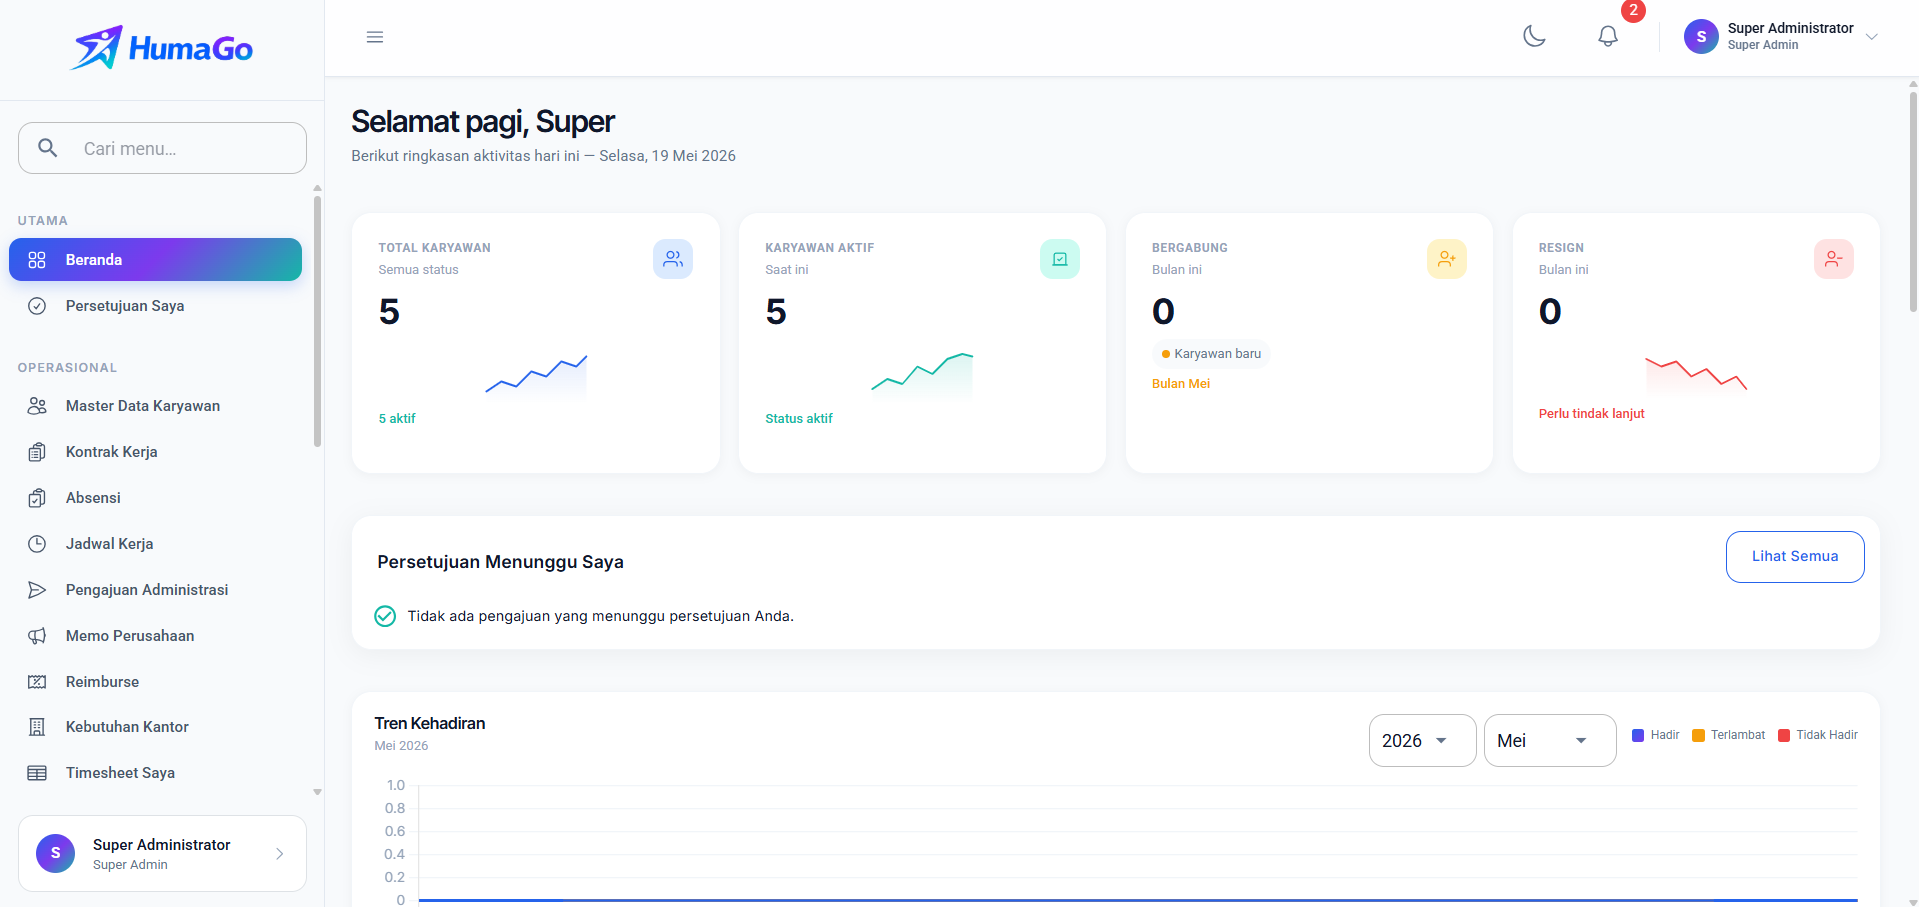
Task: Click the 'Status aktif' text
Action: point(799,419)
